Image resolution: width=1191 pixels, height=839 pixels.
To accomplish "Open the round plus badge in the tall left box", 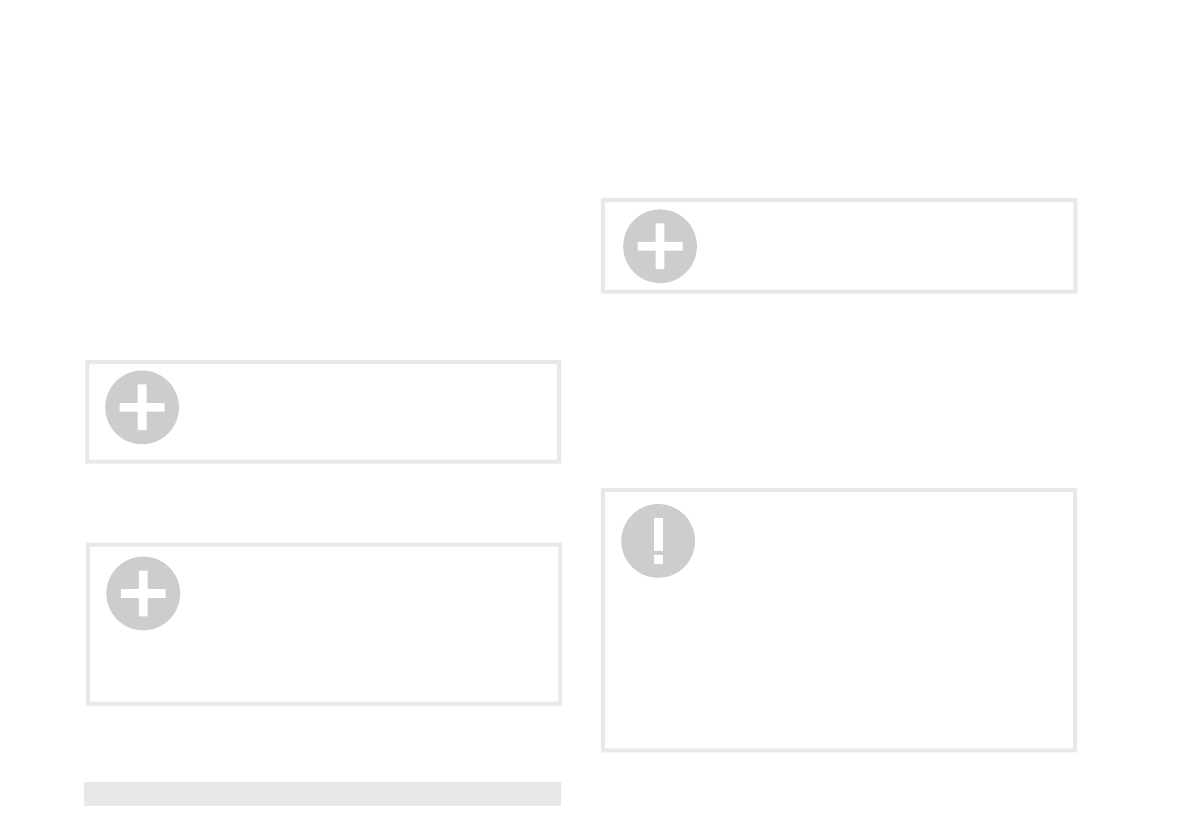I will pos(143,593).
